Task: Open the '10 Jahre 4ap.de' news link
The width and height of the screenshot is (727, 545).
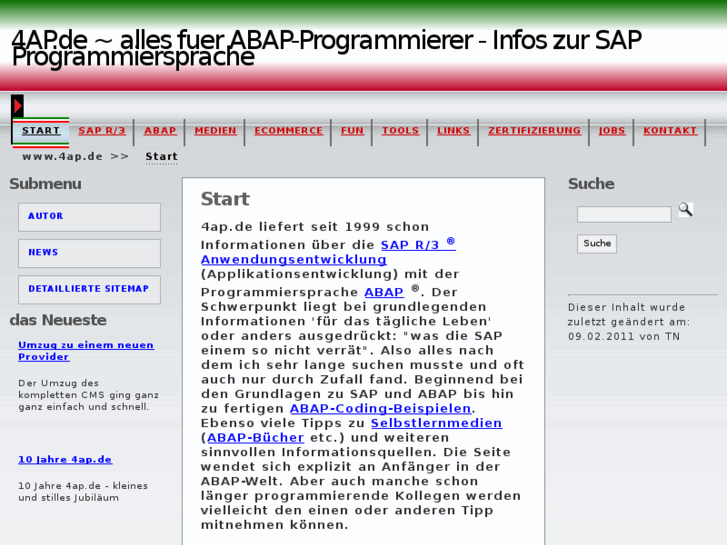Action: tap(65, 459)
